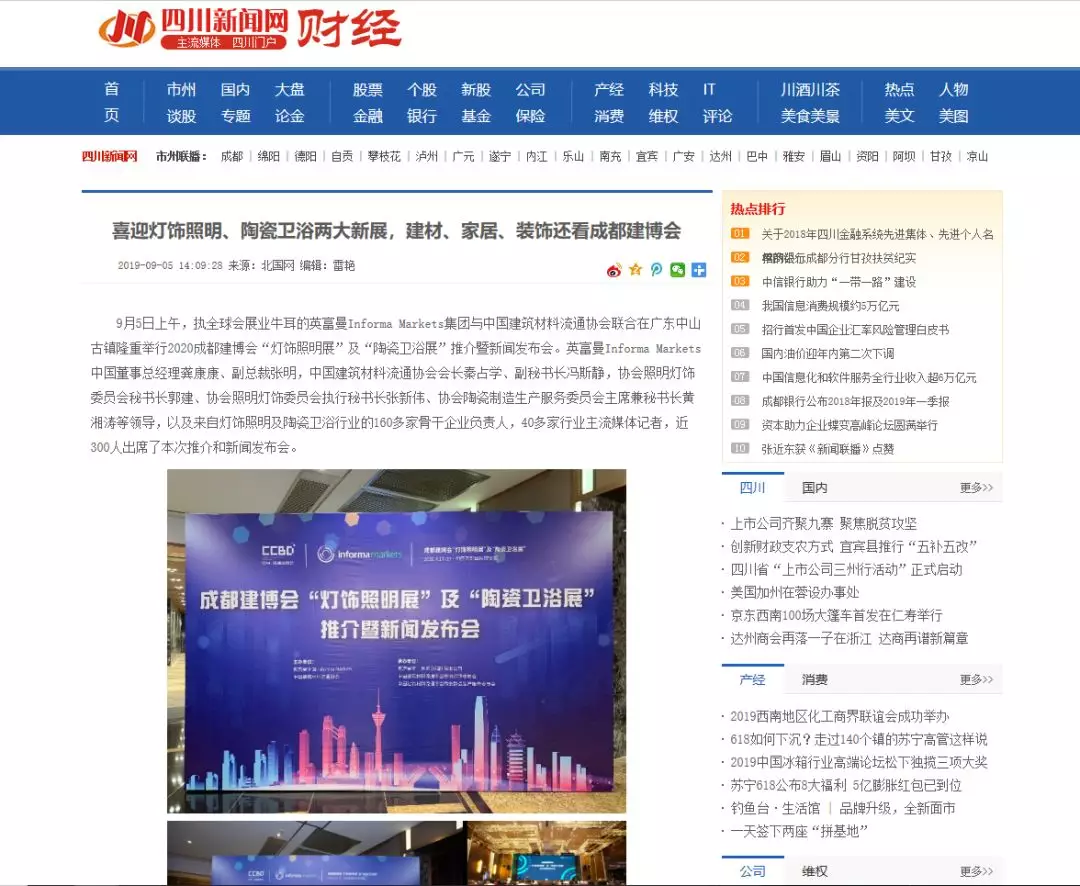Share the article to QQ Zone star icon

coord(635,270)
